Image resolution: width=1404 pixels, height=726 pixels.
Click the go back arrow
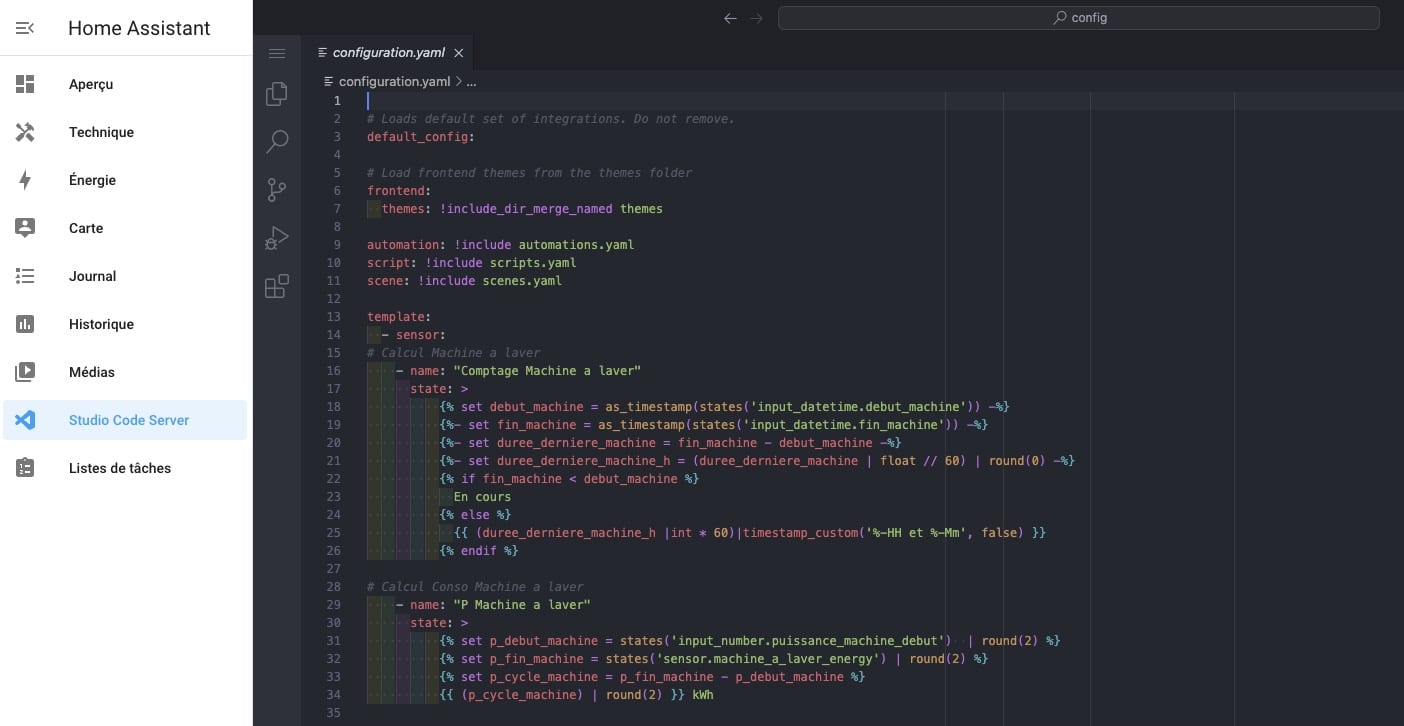point(730,18)
